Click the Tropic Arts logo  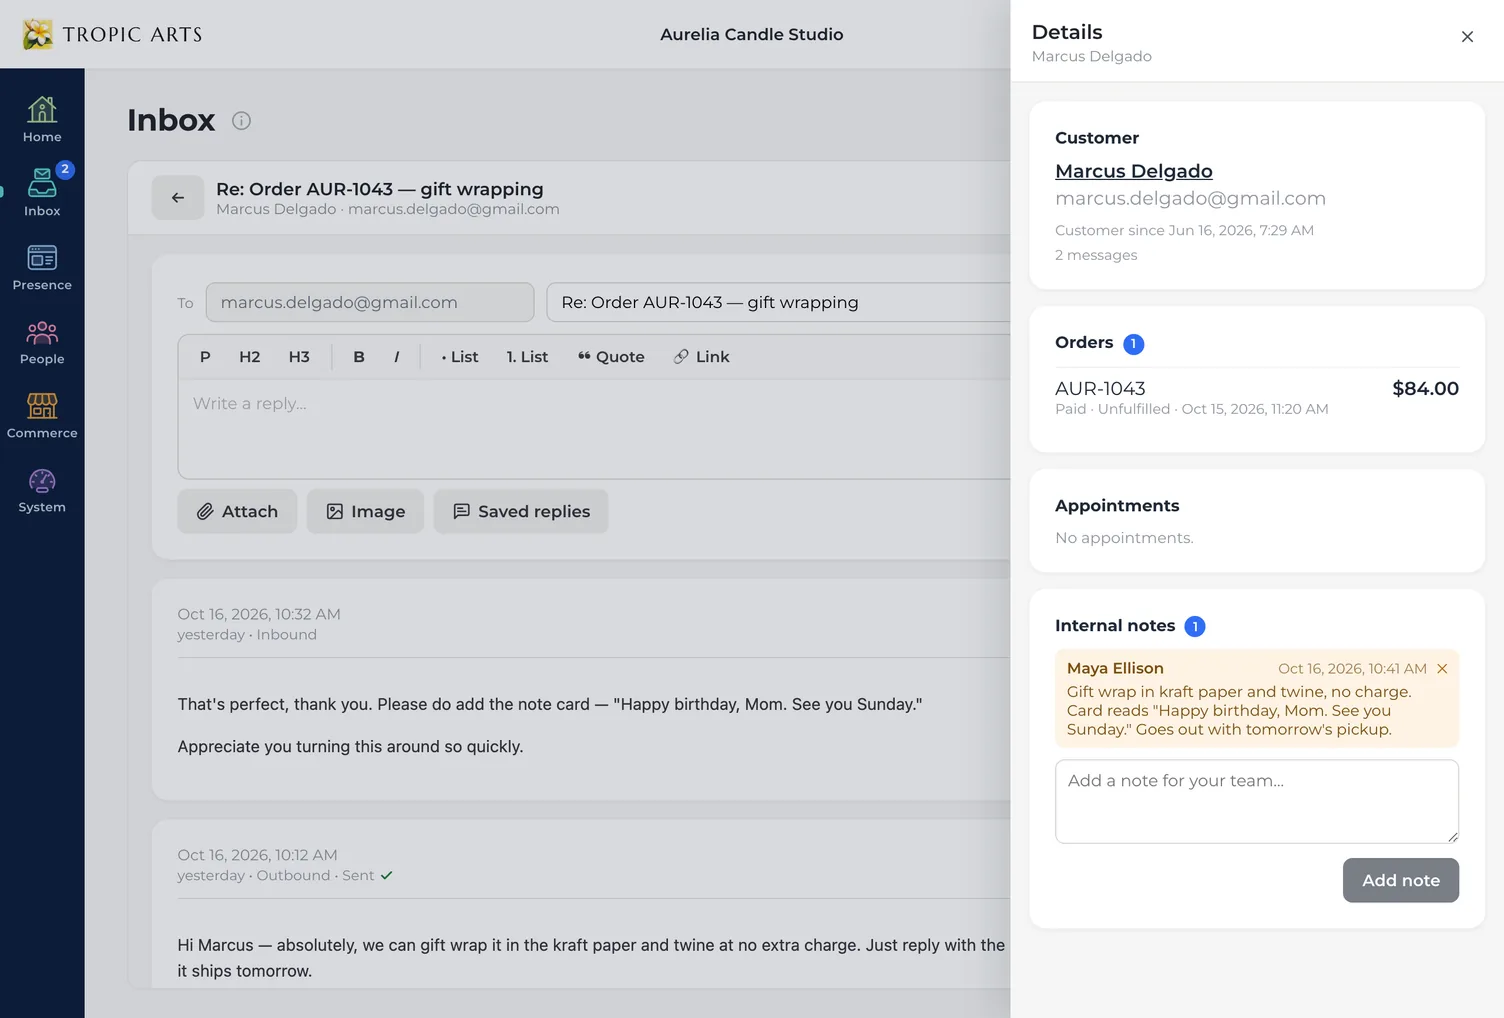(112, 34)
